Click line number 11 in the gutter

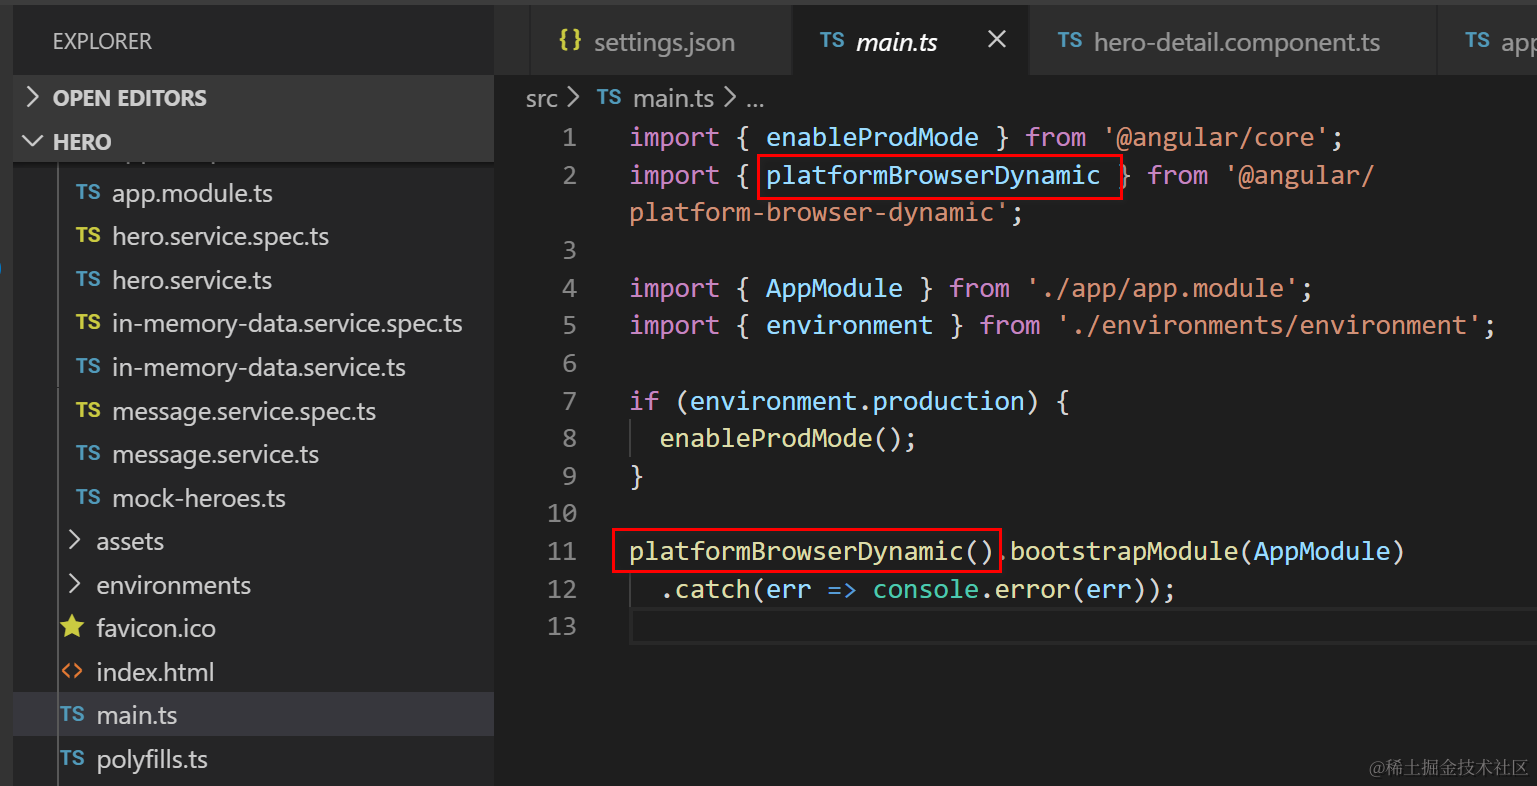562,551
